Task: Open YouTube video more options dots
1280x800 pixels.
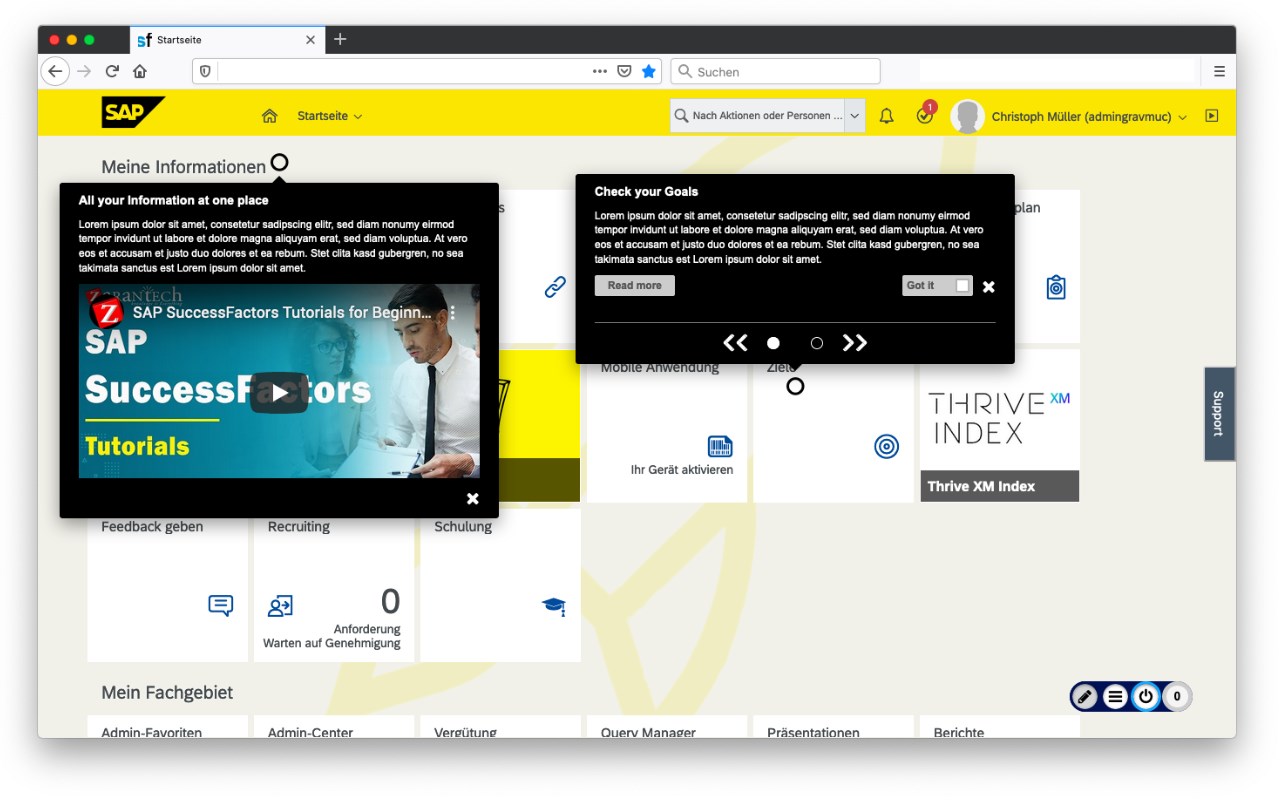Action: click(452, 312)
